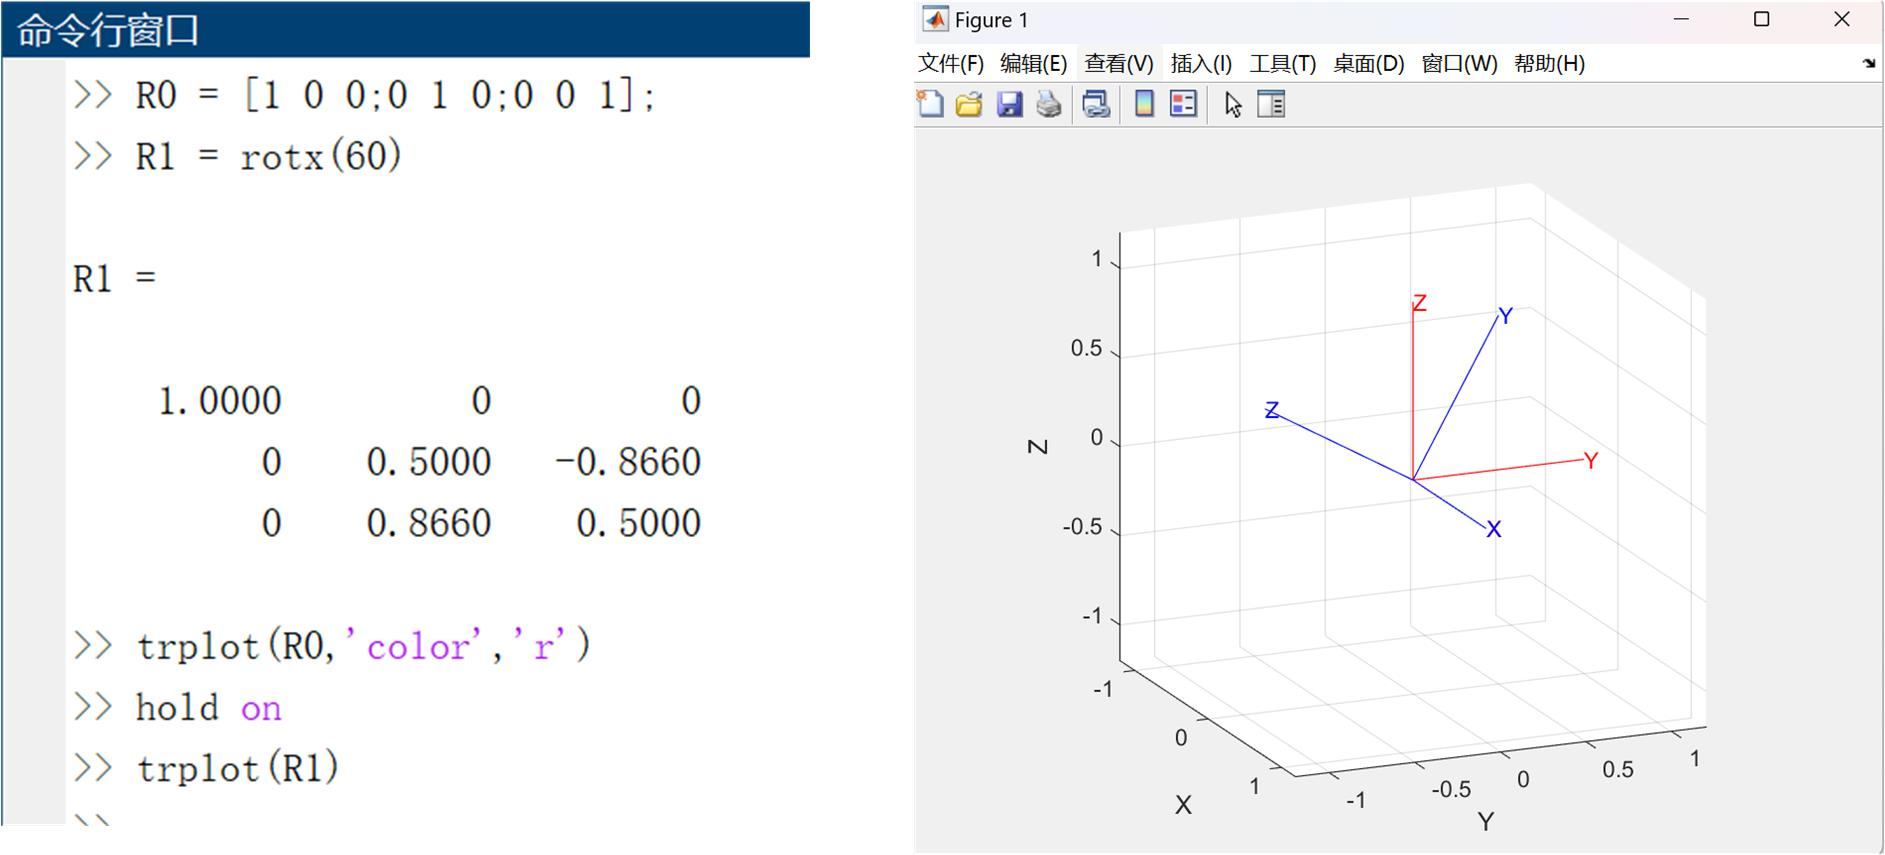Open the Property Inspector toolbar icon
The height and width of the screenshot is (855, 1885).
pos(1271,104)
